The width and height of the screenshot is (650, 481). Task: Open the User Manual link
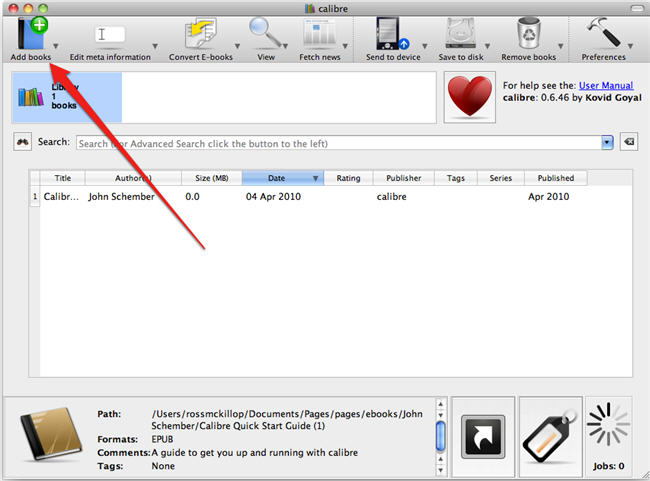coord(606,85)
